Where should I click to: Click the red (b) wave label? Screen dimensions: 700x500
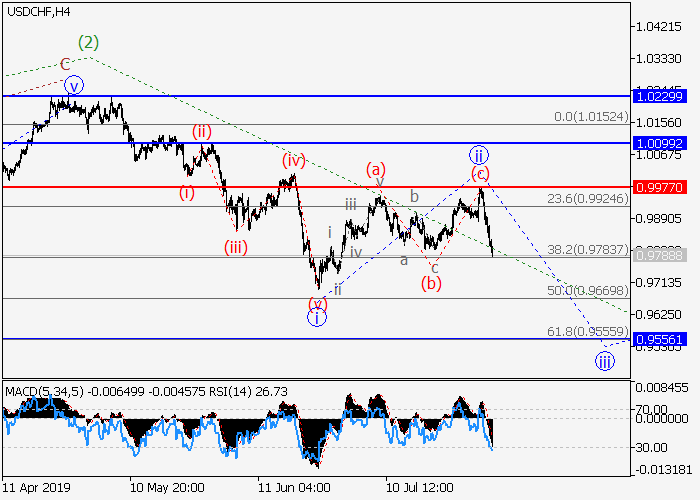pyautogui.click(x=431, y=282)
